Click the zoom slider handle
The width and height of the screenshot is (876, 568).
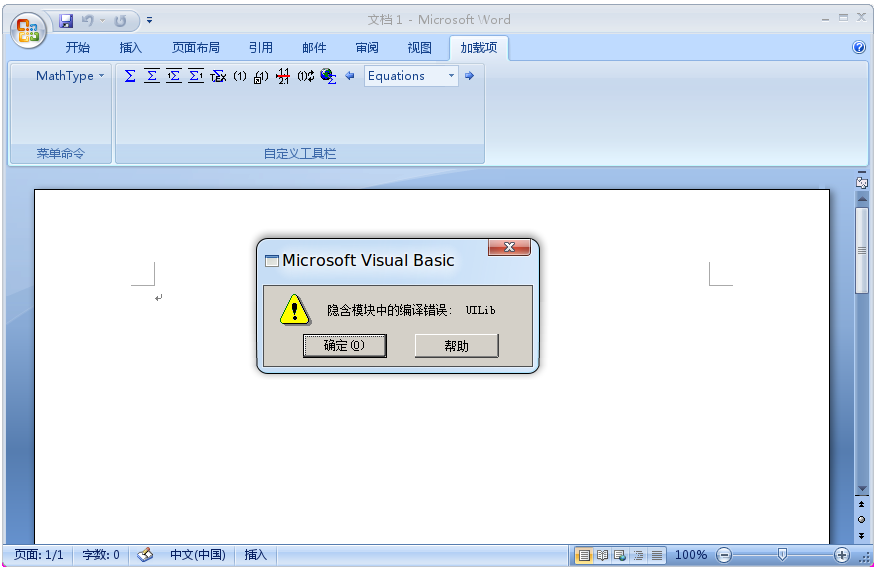(x=782, y=555)
